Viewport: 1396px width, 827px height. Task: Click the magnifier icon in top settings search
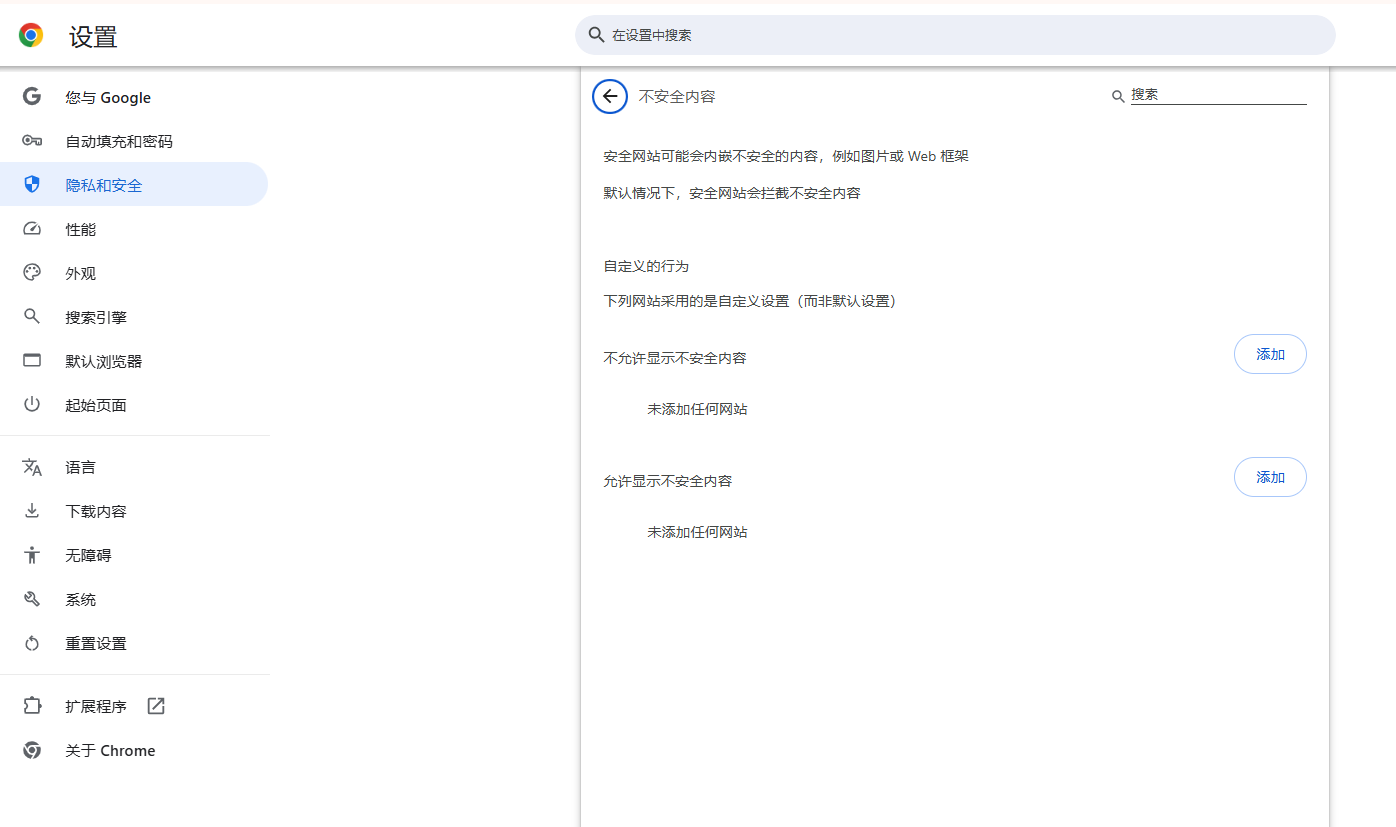click(x=596, y=35)
